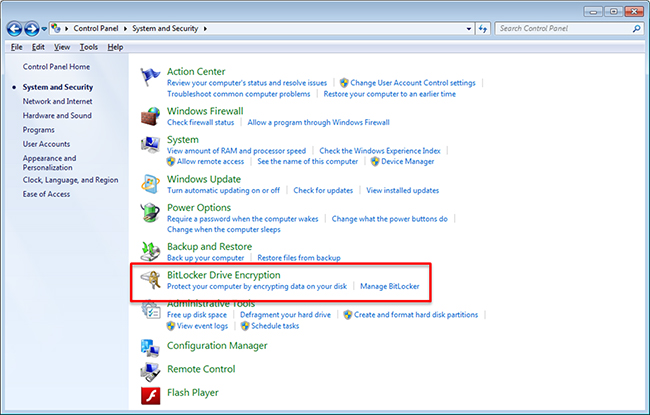Click Defragment your hard drive link
The height and width of the screenshot is (415, 650).
[x=285, y=315]
